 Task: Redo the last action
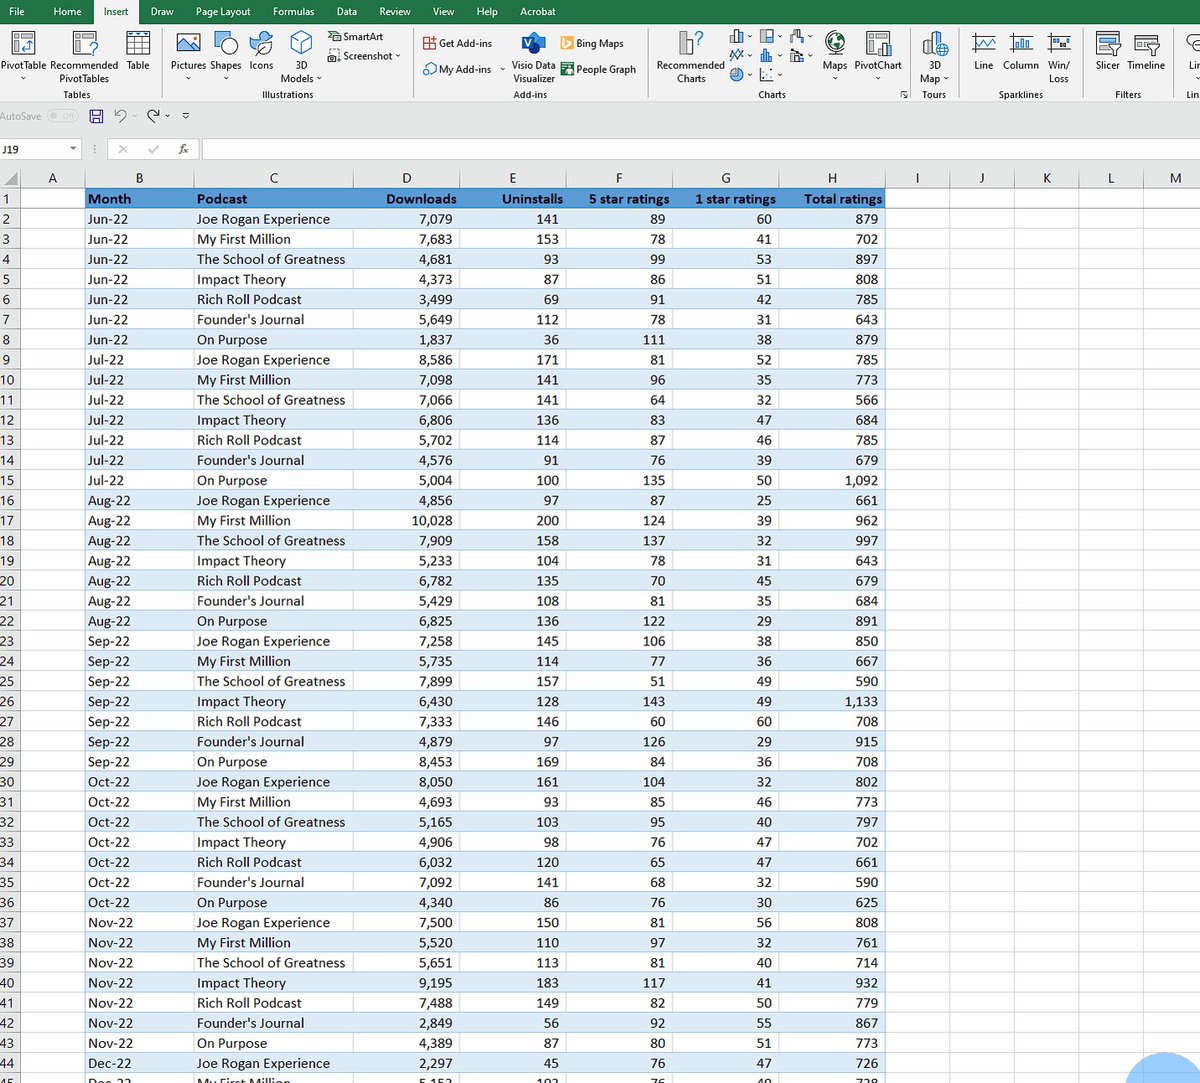[x=153, y=116]
